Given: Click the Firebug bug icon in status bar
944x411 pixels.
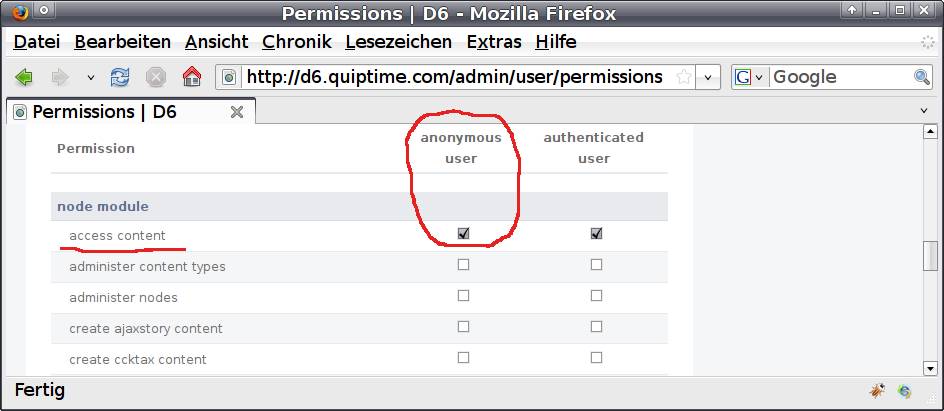Looking at the screenshot, I should coord(877,391).
